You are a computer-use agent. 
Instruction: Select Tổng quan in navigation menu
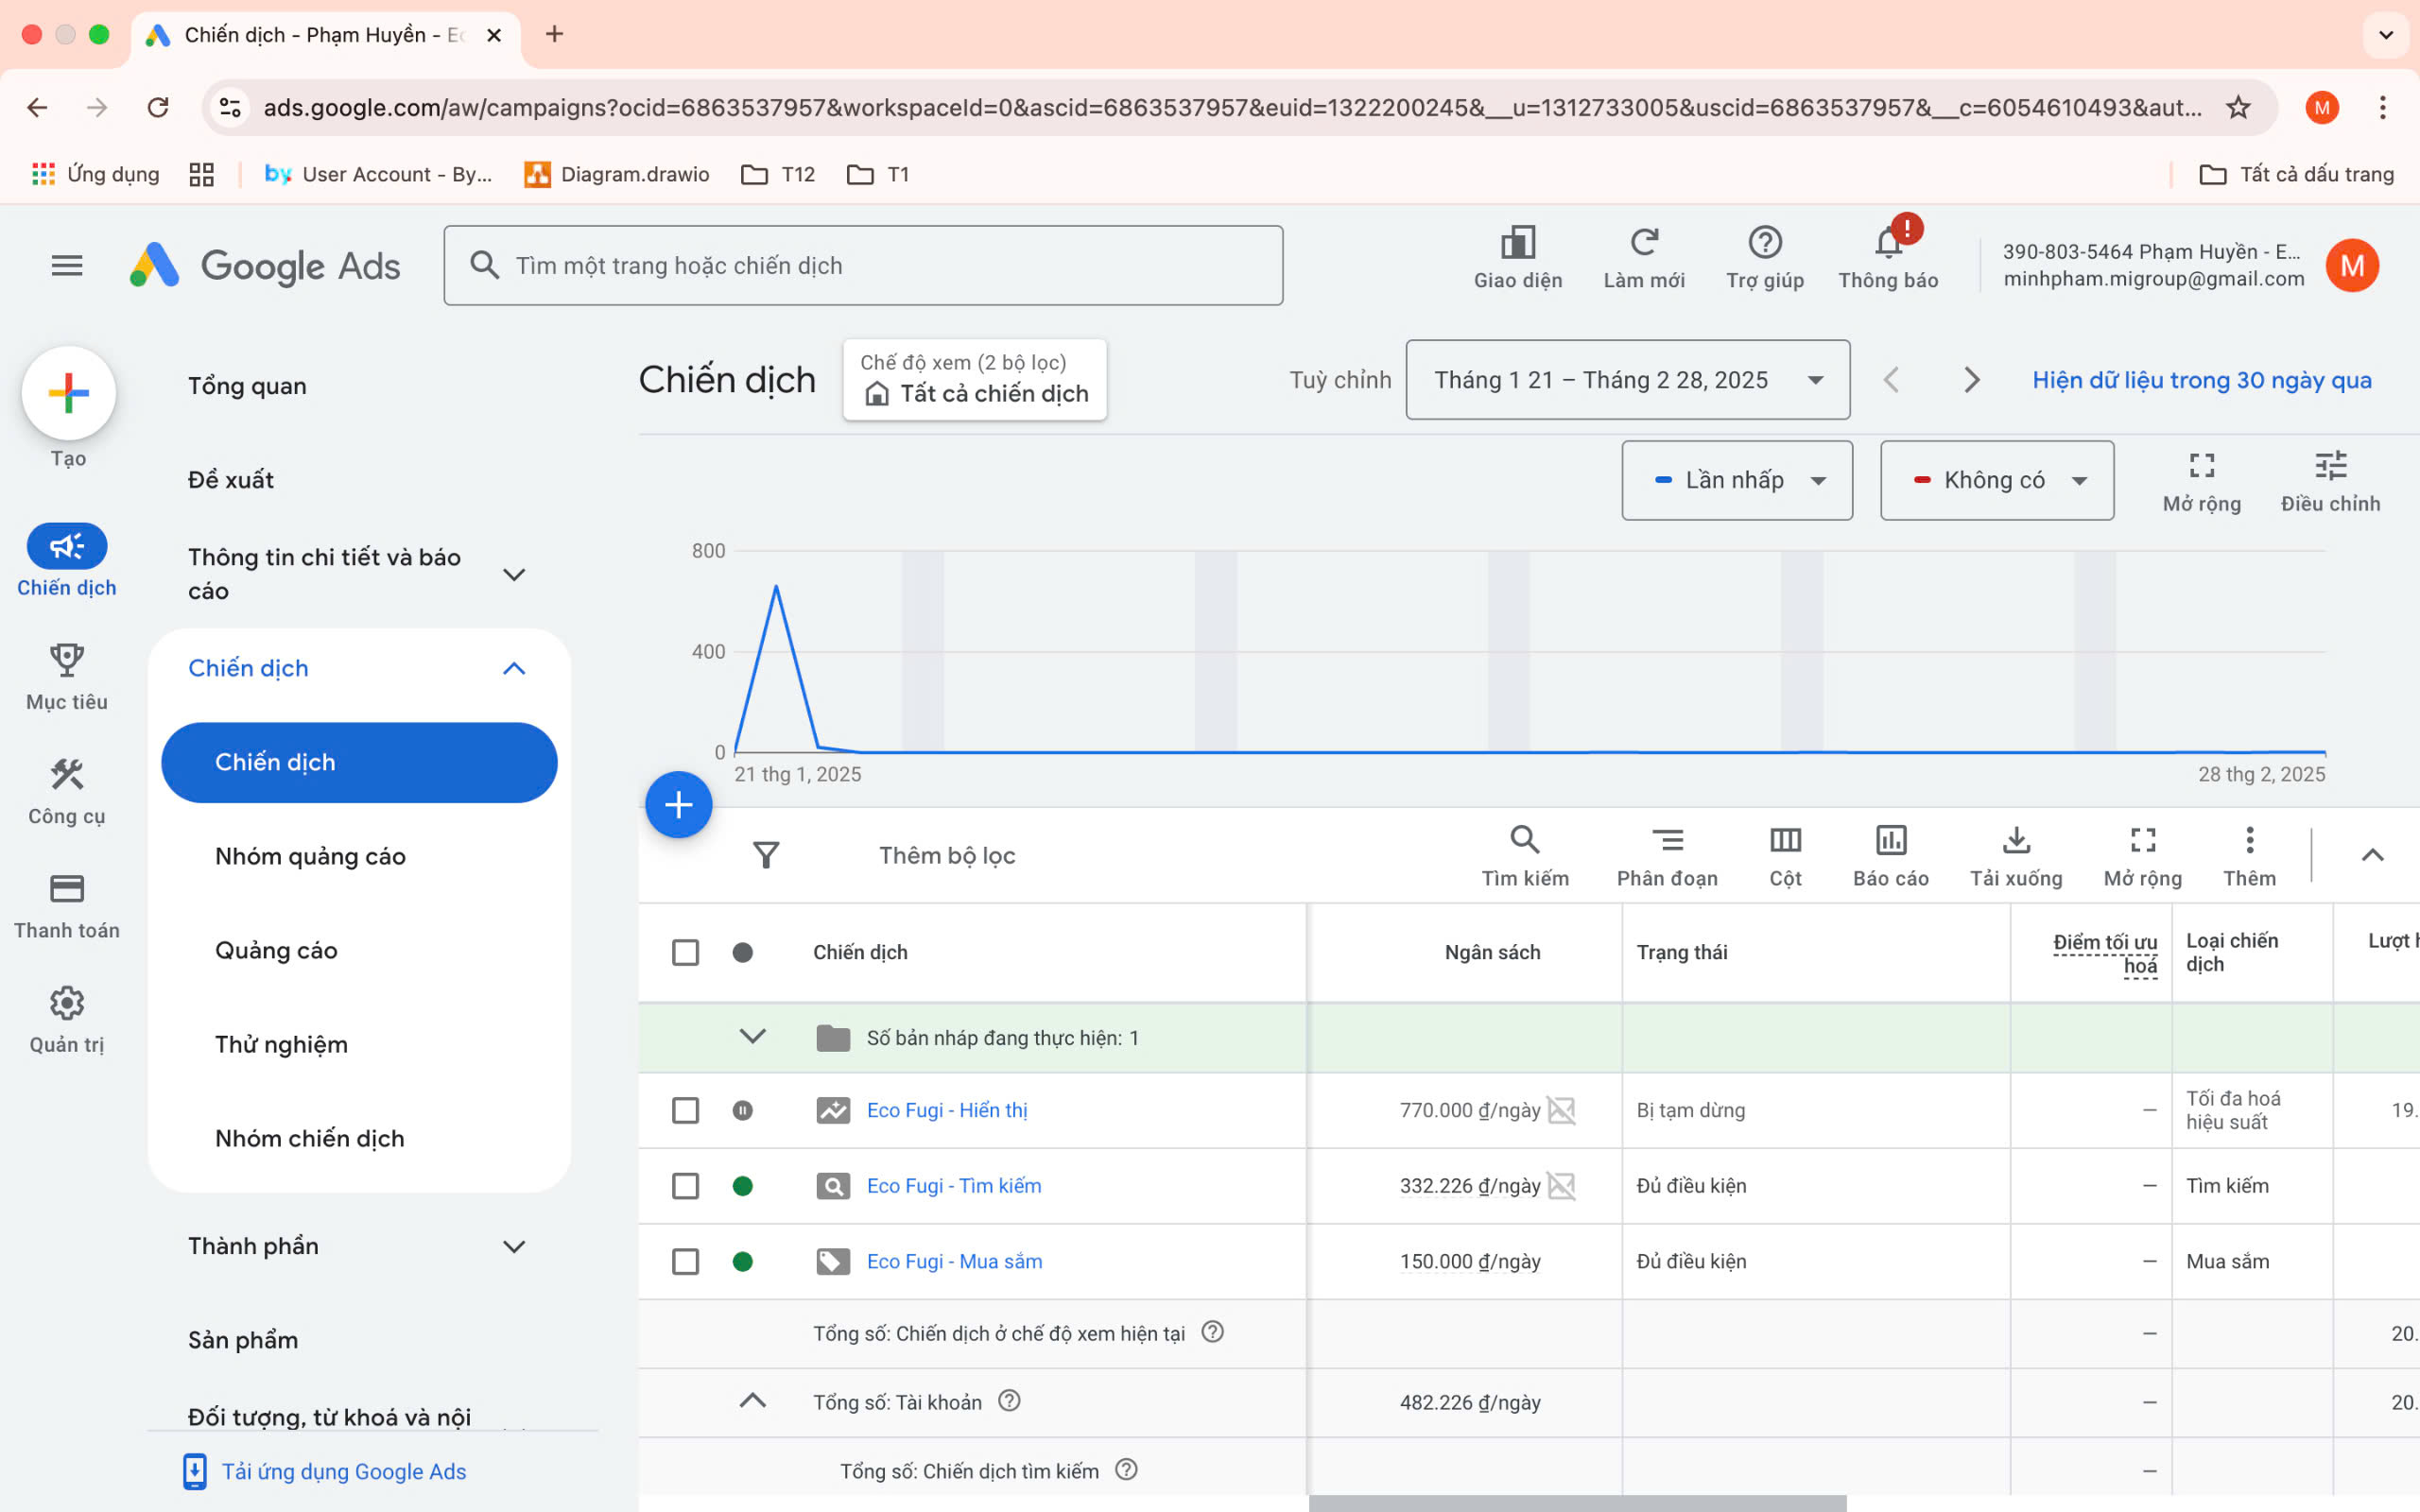point(247,386)
